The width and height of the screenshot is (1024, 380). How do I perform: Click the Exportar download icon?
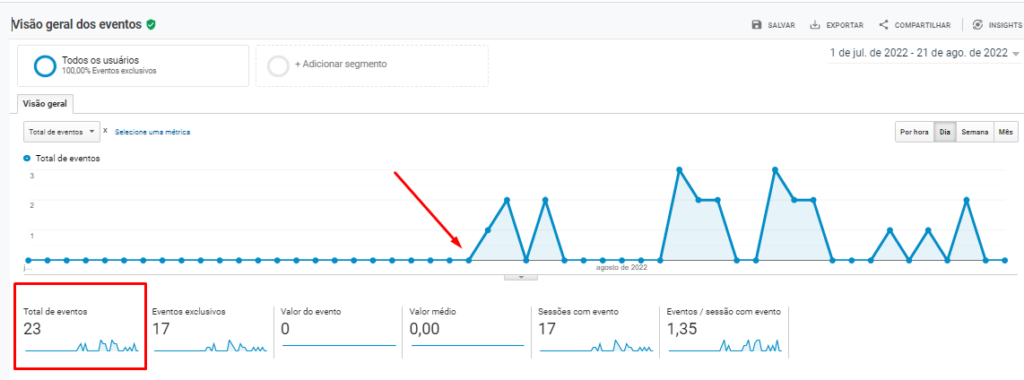tap(814, 25)
